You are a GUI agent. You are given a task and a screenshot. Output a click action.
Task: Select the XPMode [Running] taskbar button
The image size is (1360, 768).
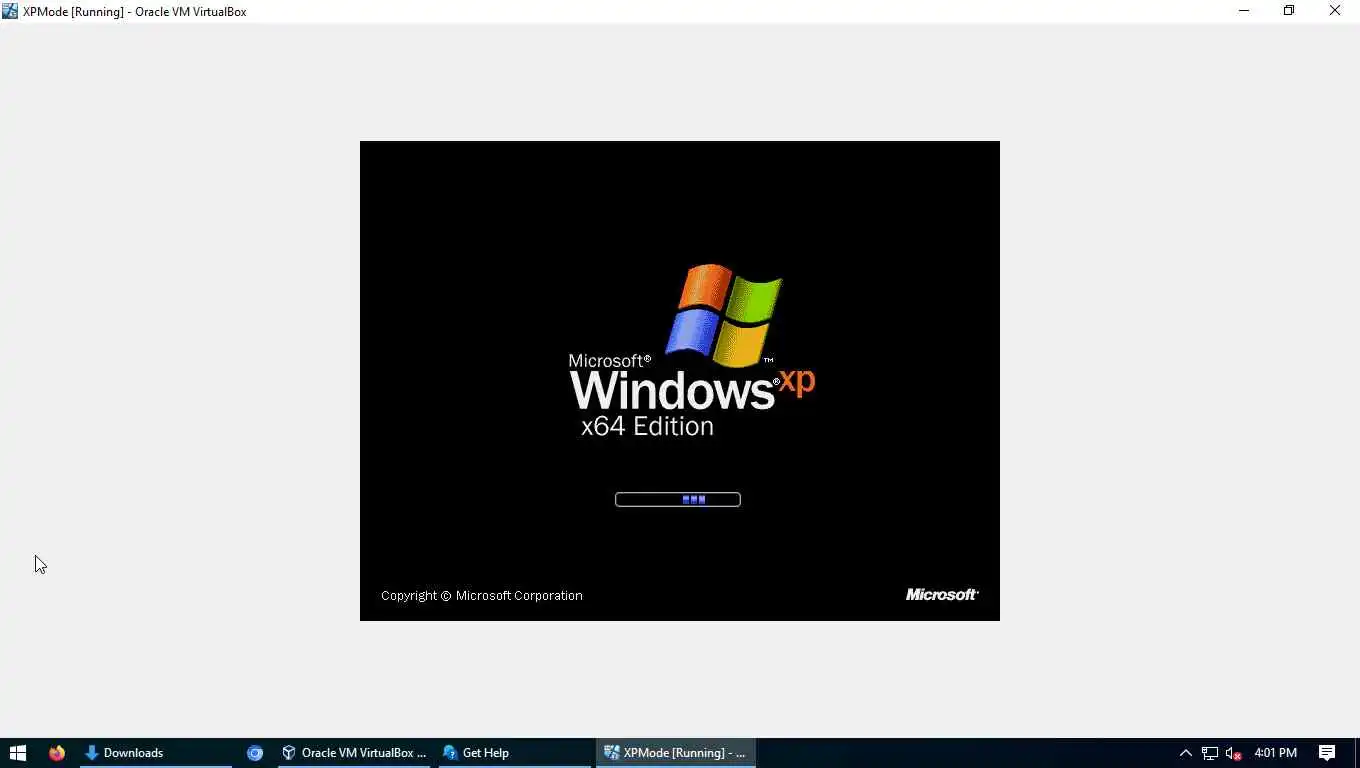(676, 753)
